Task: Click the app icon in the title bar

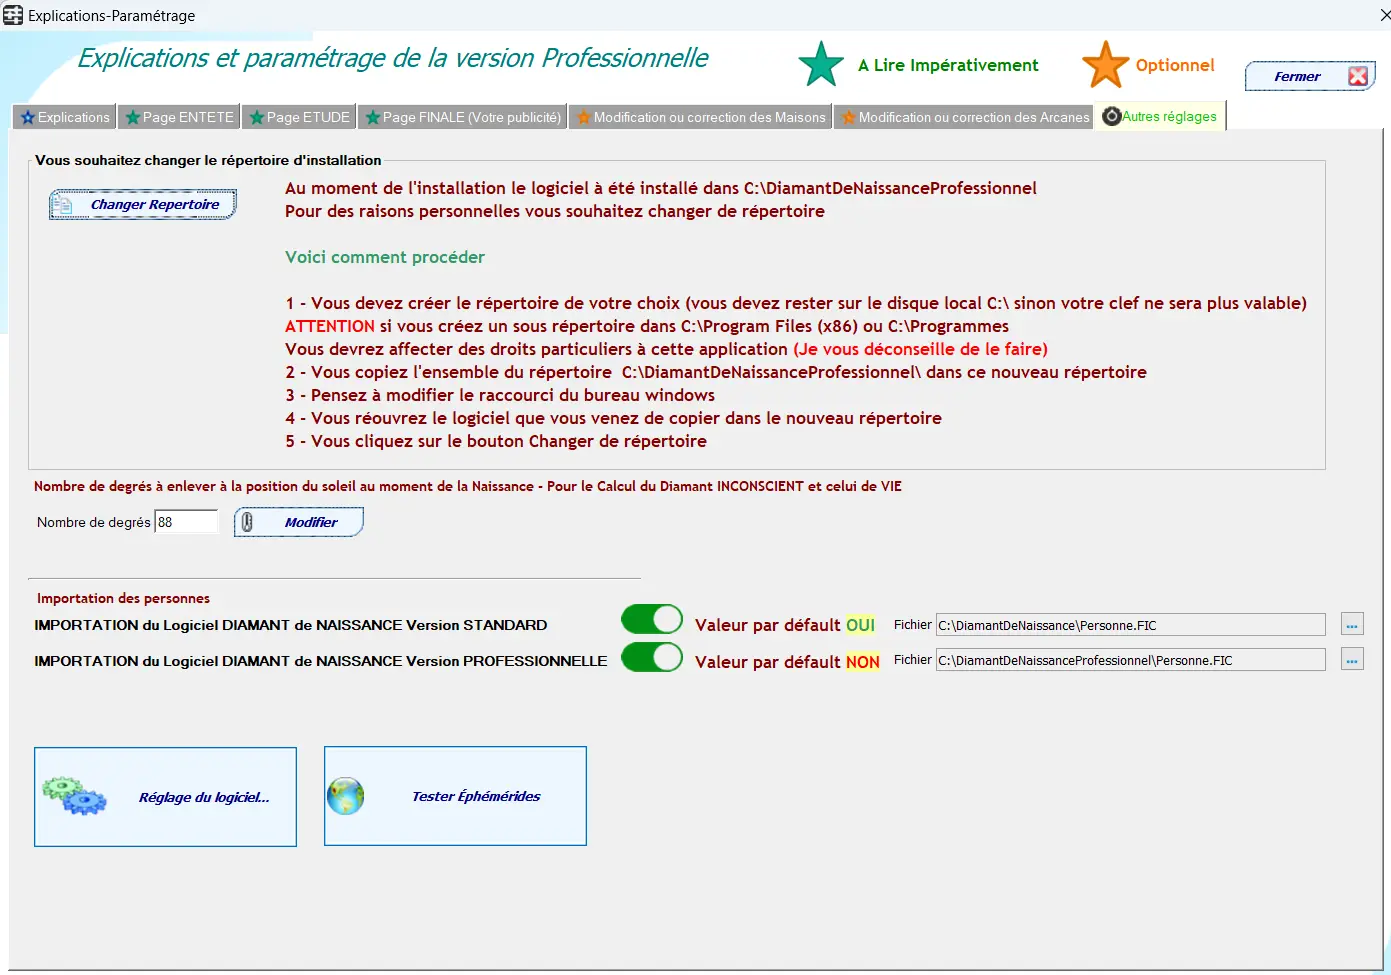Action: [x=13, y=15]
